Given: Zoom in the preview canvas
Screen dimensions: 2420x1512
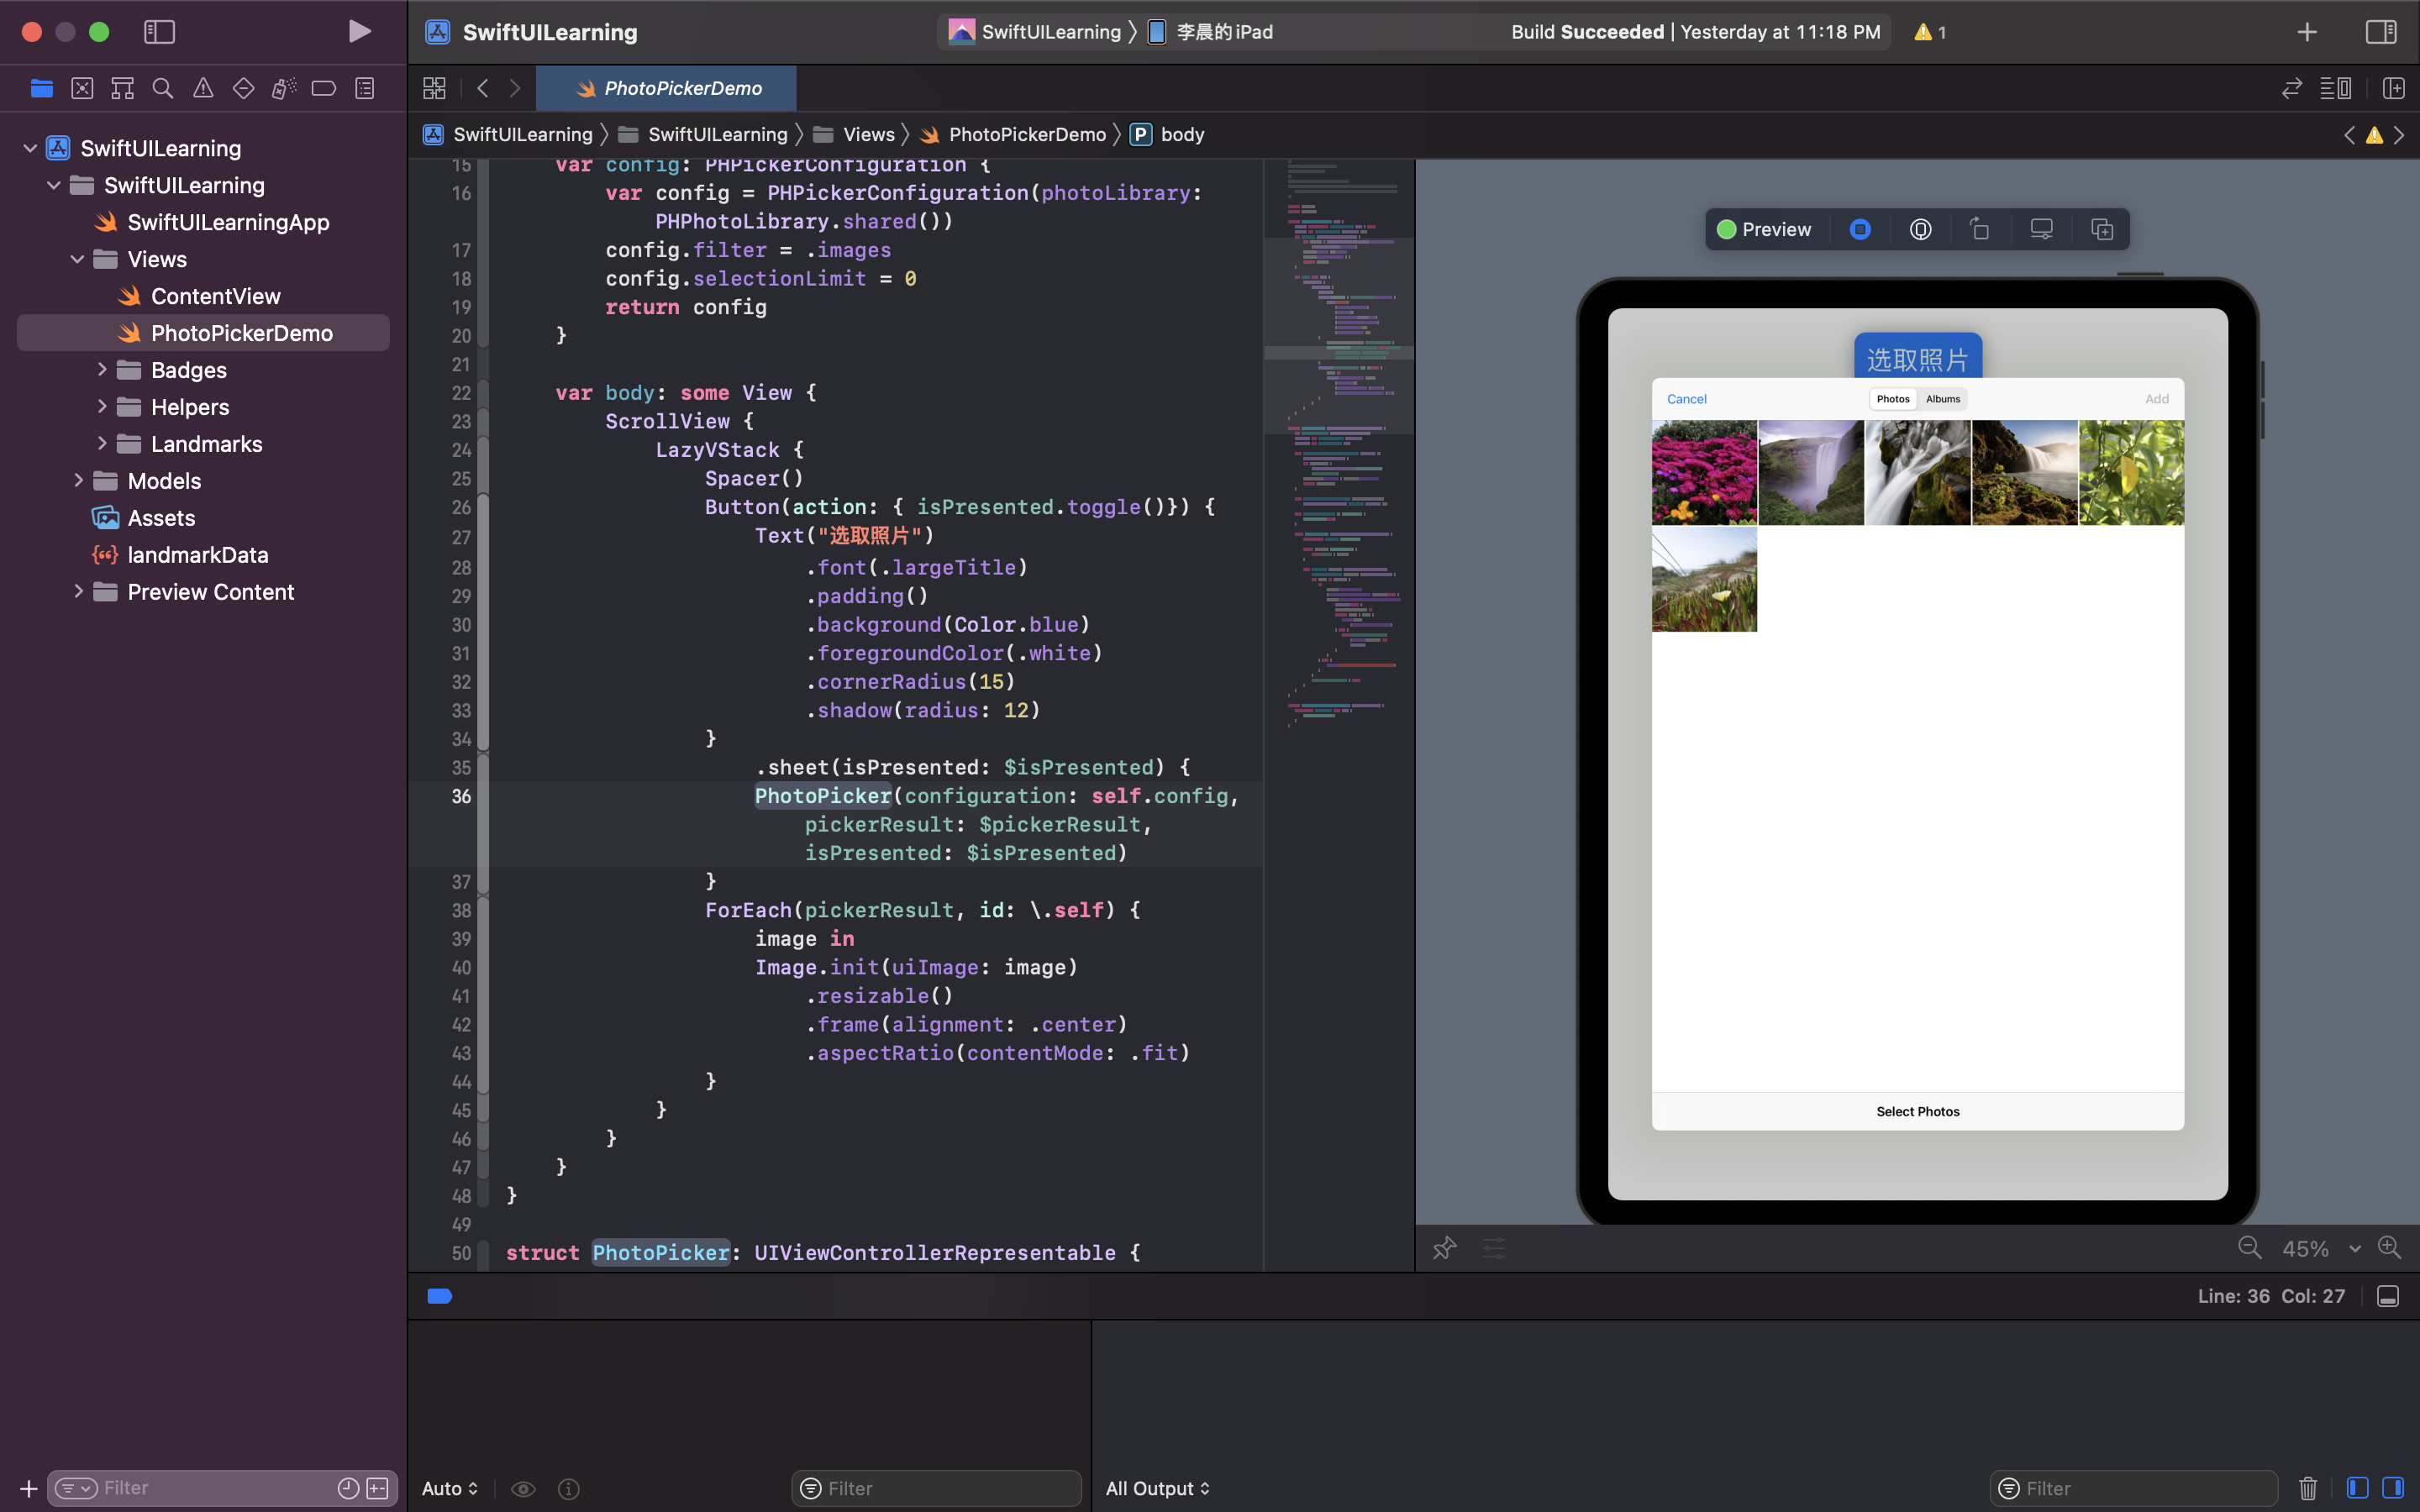Looking at the screenshot, I should (2389, 1248).
